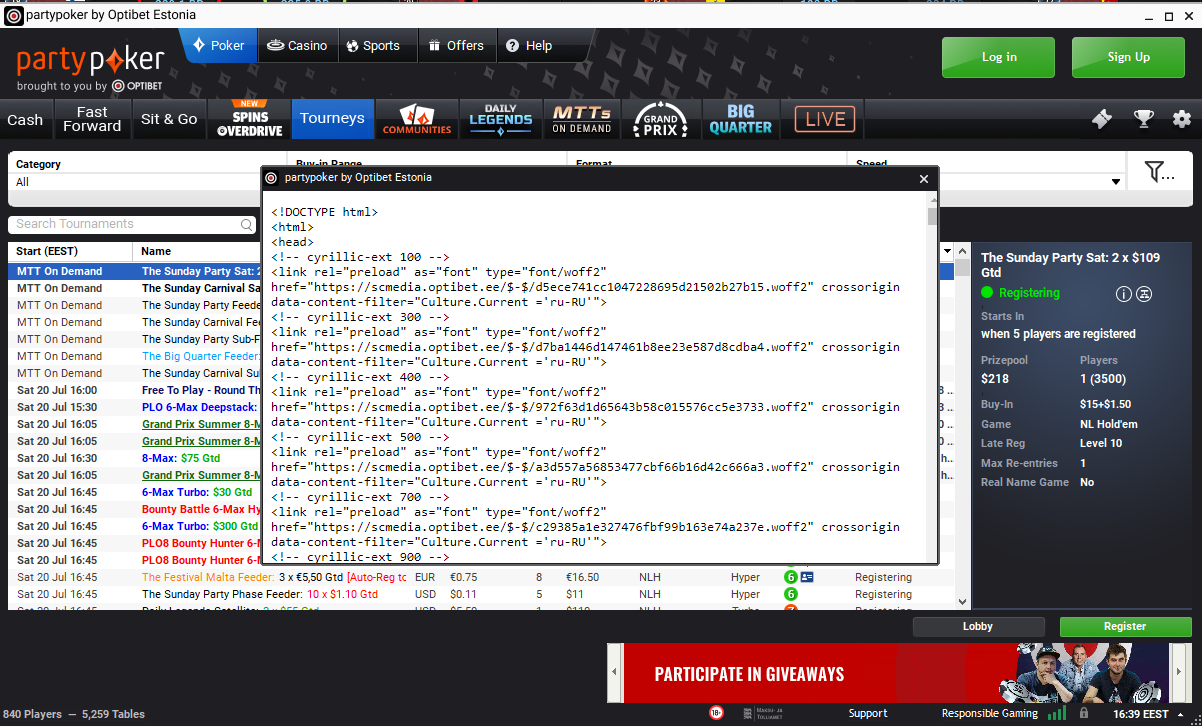The image size is (1202, 727).
Task: Open the advanced filter funnel options
Action: pos(1159,172)
